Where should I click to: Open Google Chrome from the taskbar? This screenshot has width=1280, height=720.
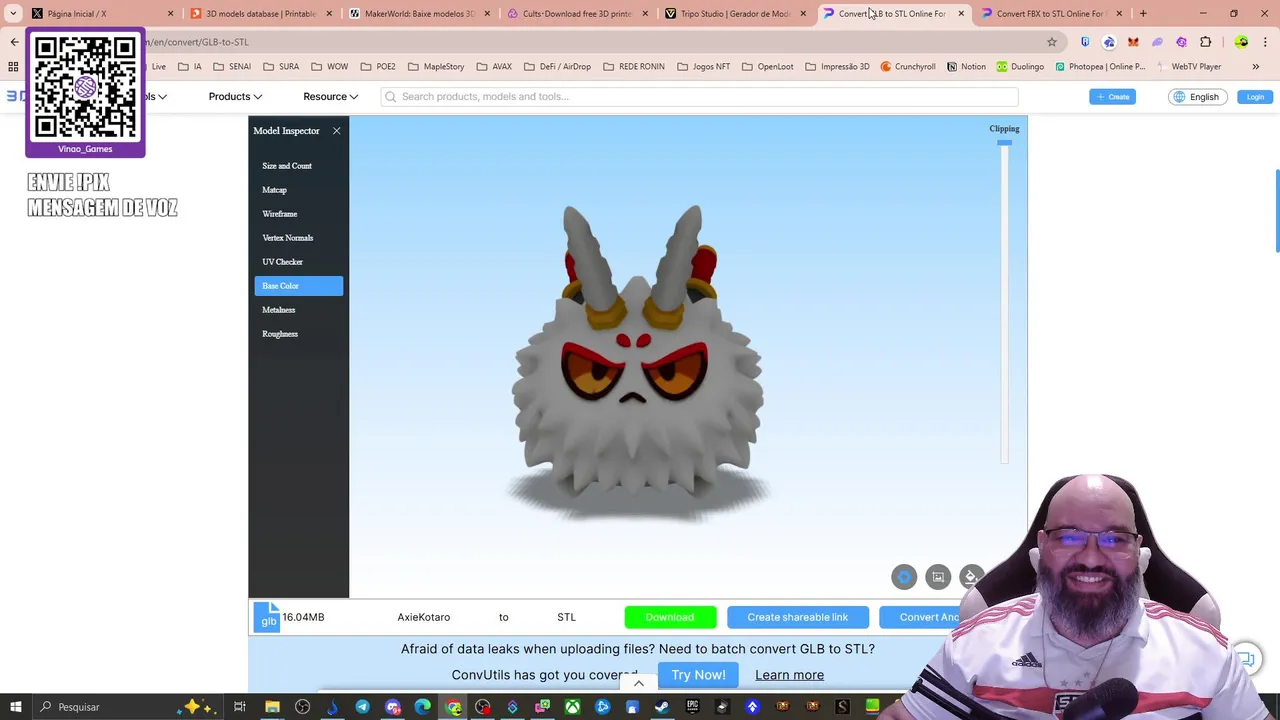coord(453,707)
